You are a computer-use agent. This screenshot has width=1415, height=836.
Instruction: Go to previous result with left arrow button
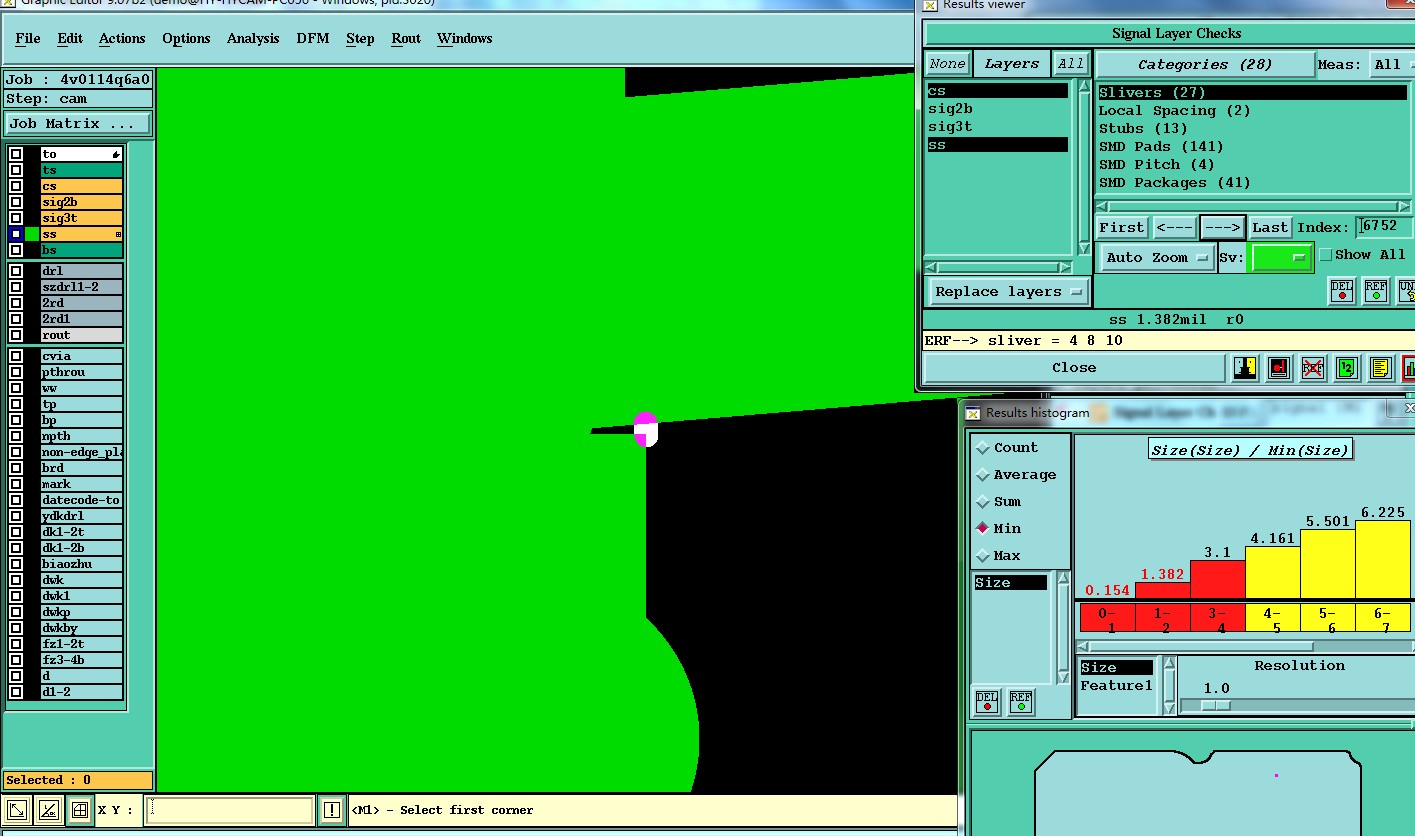tap(1174, 228)
